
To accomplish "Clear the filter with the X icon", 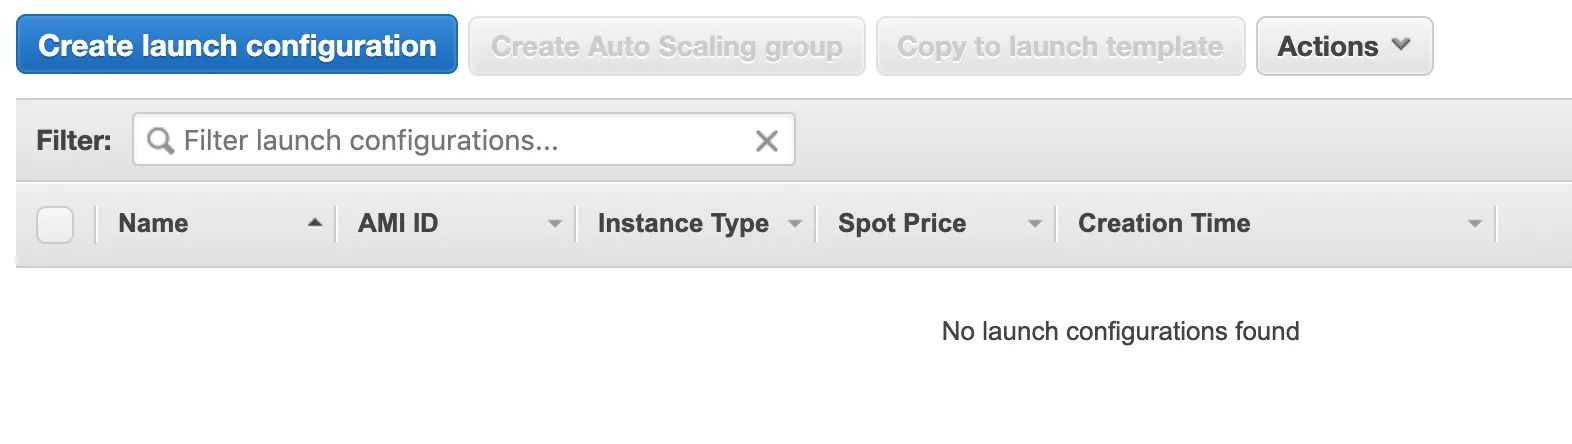I will pos(767,141).
